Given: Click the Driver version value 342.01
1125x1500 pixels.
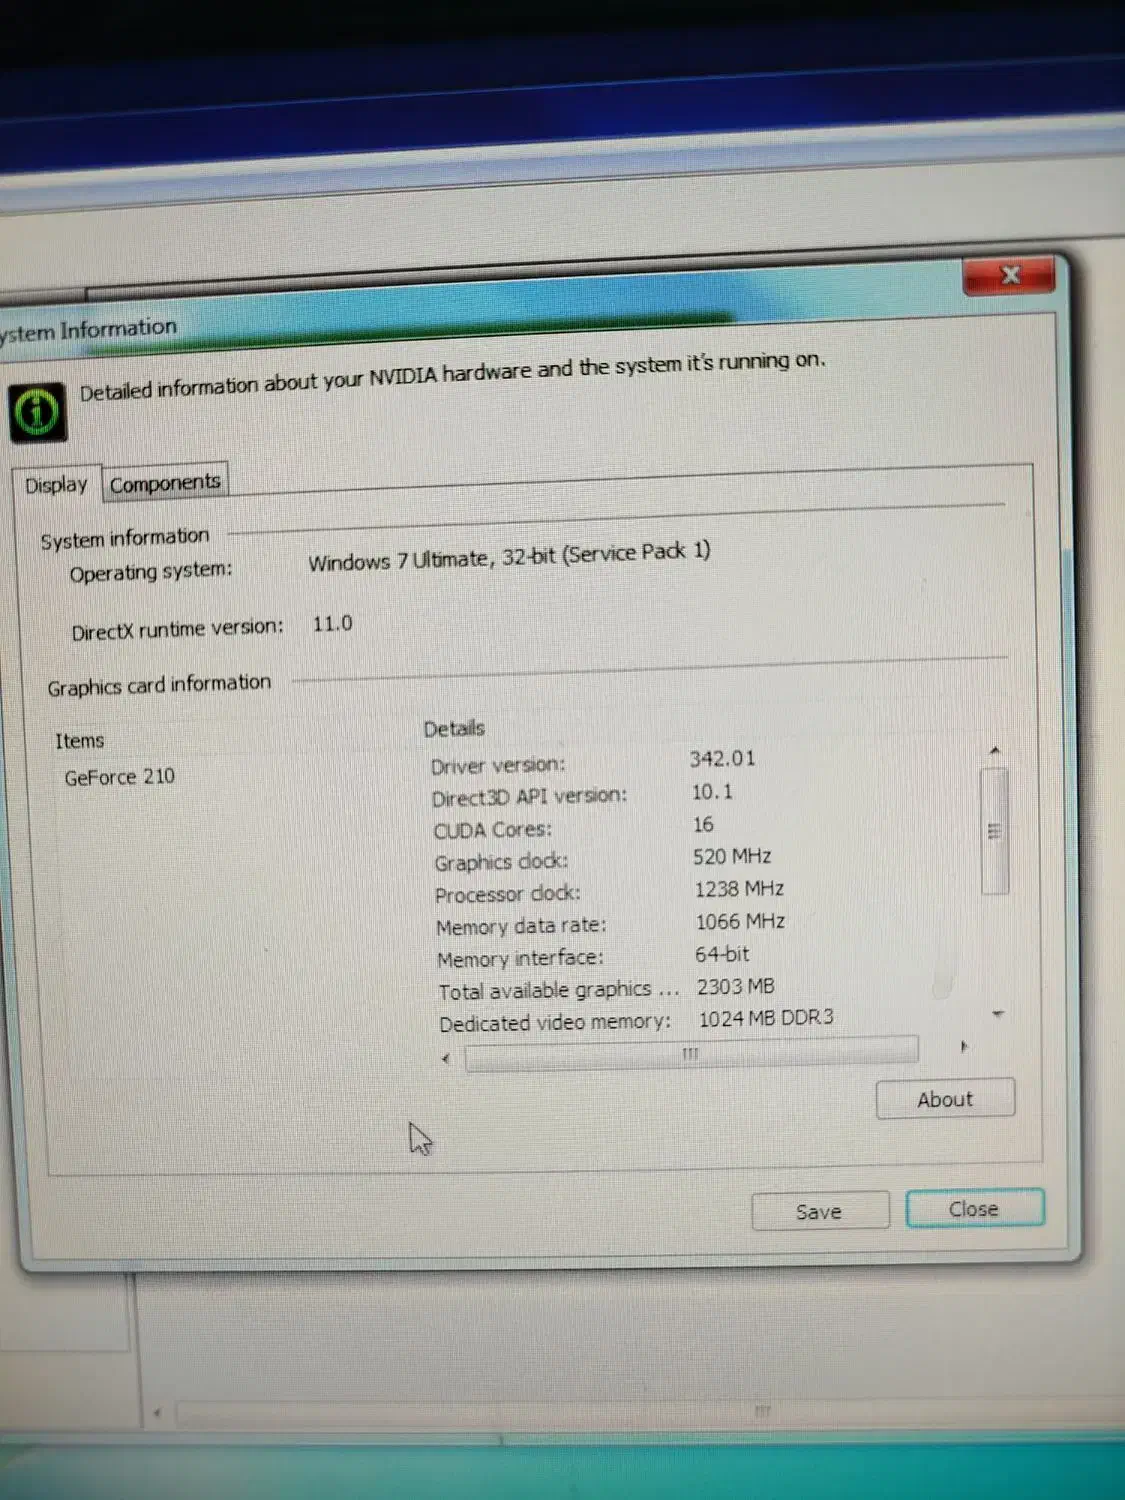Looking at the screenshot, I should pyautogui.click(x=722, y=758).
